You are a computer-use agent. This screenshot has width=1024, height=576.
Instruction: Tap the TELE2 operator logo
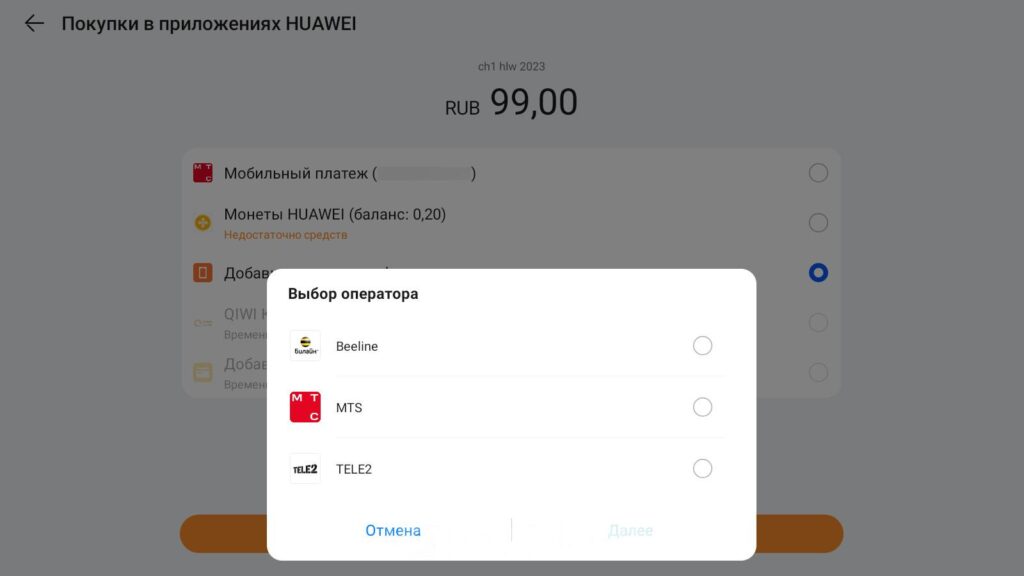pos(305,468)
